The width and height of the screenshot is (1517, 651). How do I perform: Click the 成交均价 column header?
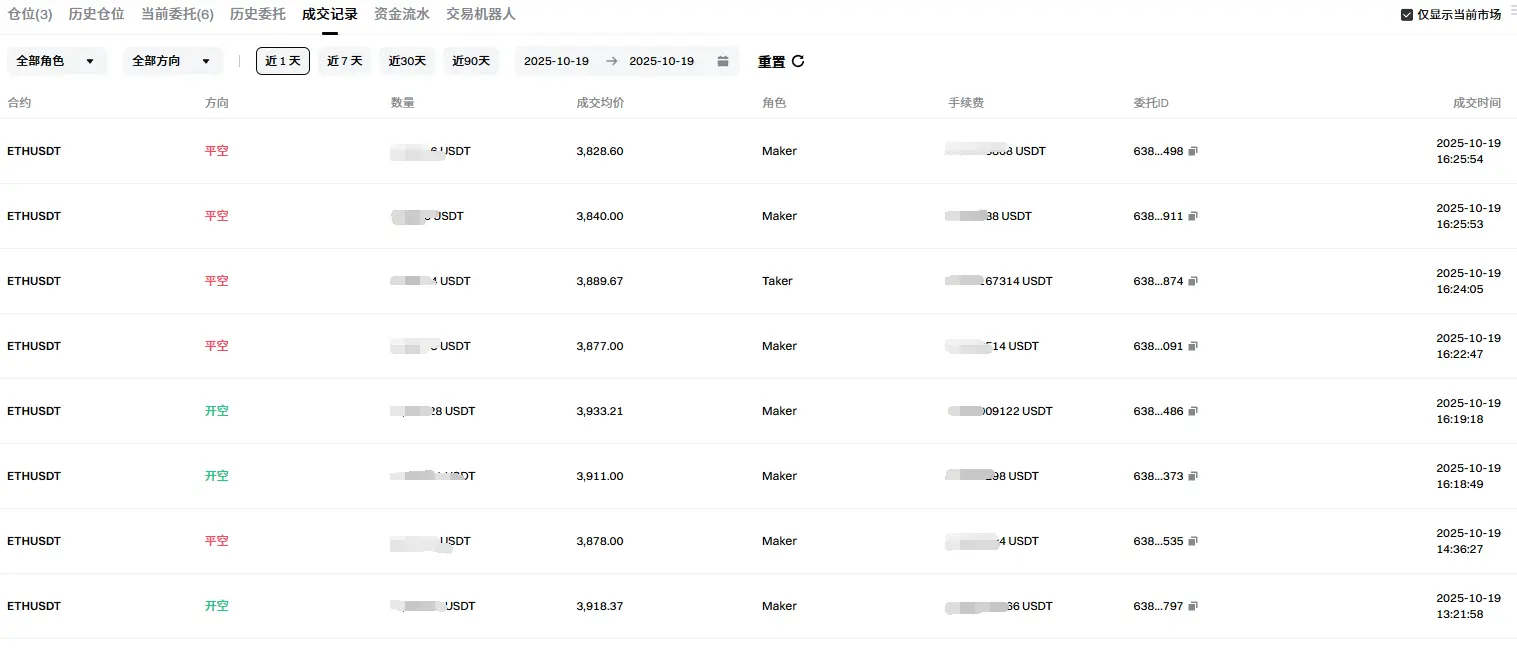[601, 103]
